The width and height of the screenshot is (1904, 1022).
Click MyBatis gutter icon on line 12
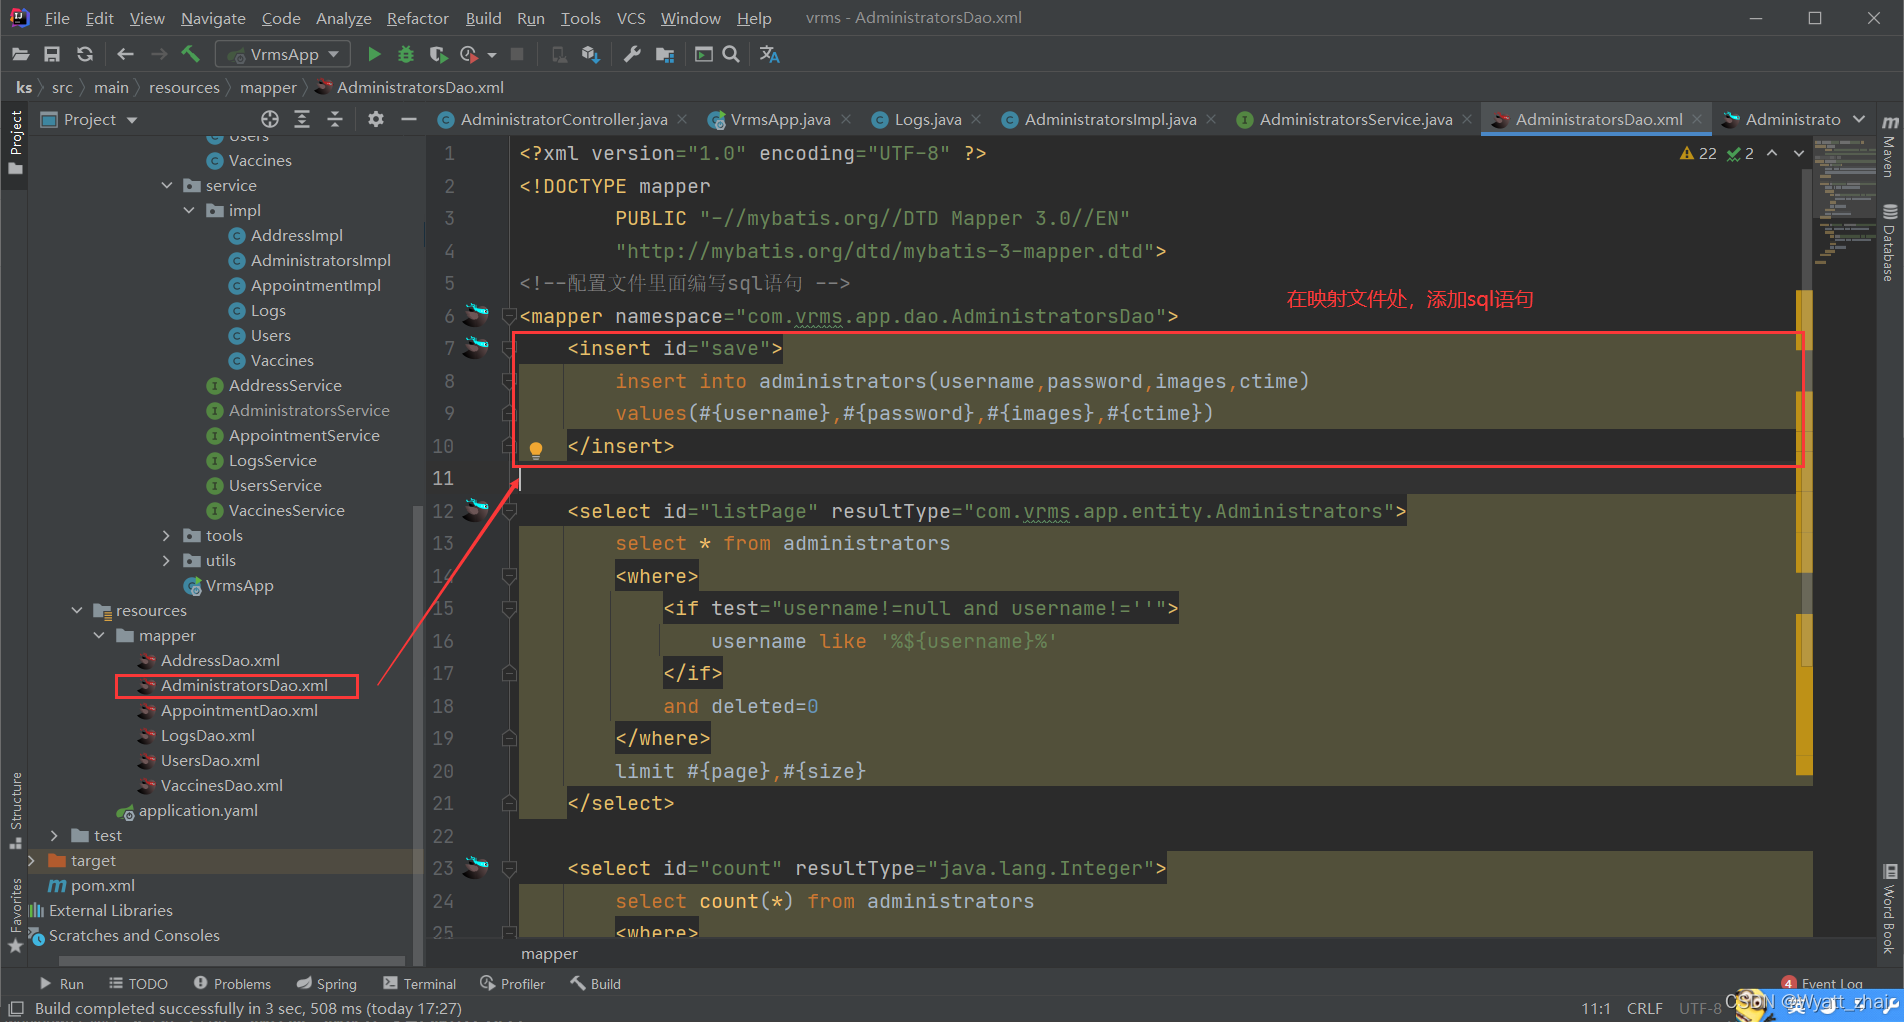477,510
